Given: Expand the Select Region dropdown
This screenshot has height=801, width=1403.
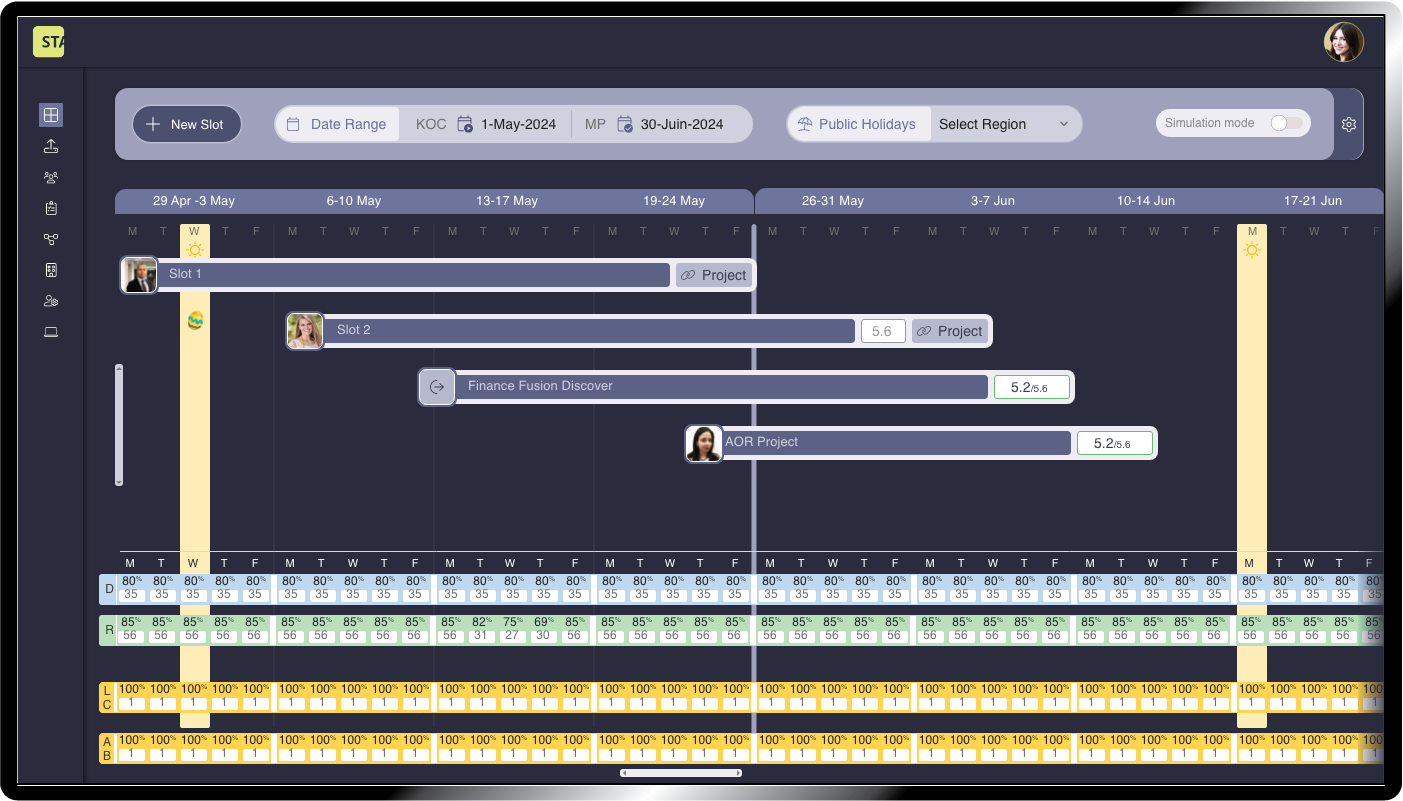Looking at the screenshot, I should 1004,124.
